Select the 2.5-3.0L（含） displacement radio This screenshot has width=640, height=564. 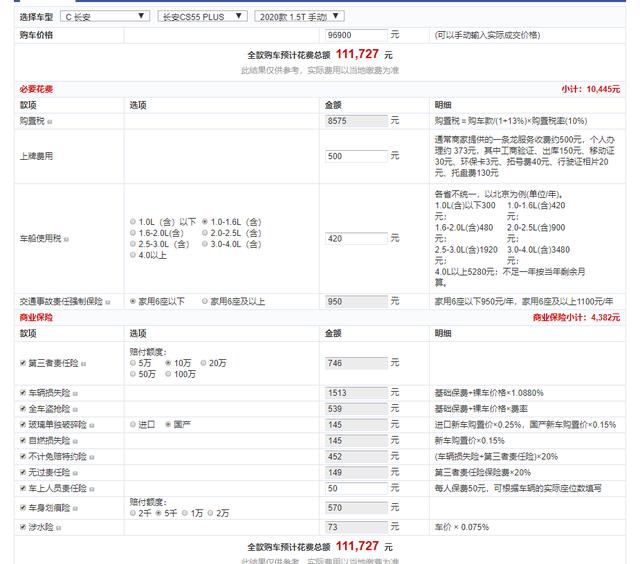(133, 244)
